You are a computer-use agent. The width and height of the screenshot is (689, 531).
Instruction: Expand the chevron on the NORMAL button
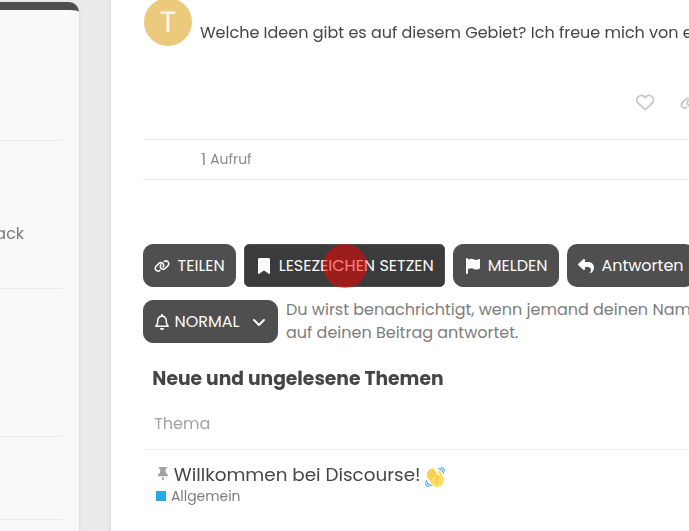pyautogui.click(x=259, y=322)
